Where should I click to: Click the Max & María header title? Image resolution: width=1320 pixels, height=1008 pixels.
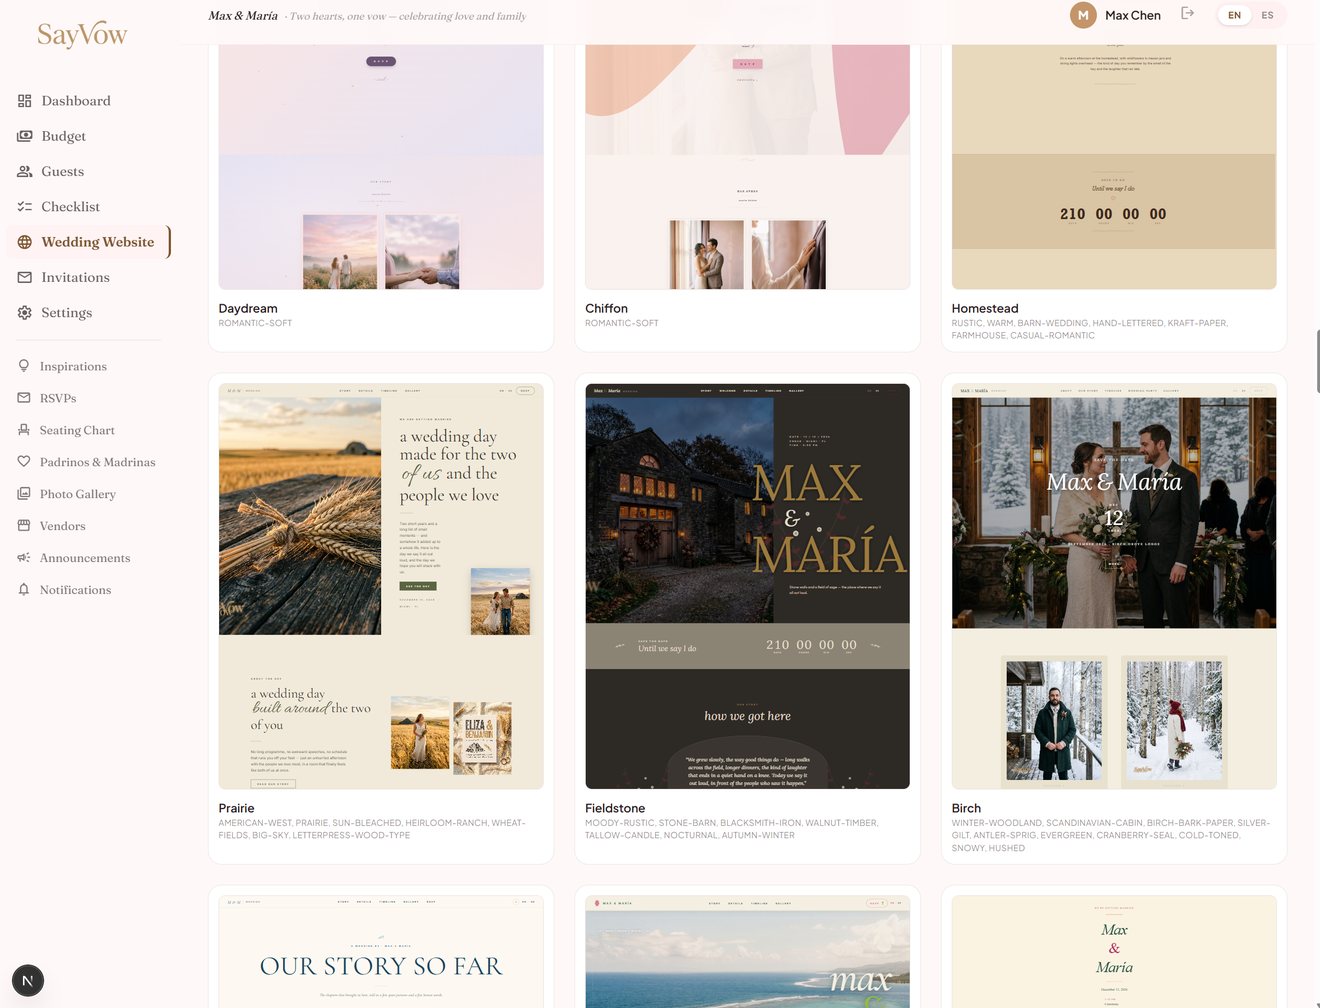[x=243, y=16]
